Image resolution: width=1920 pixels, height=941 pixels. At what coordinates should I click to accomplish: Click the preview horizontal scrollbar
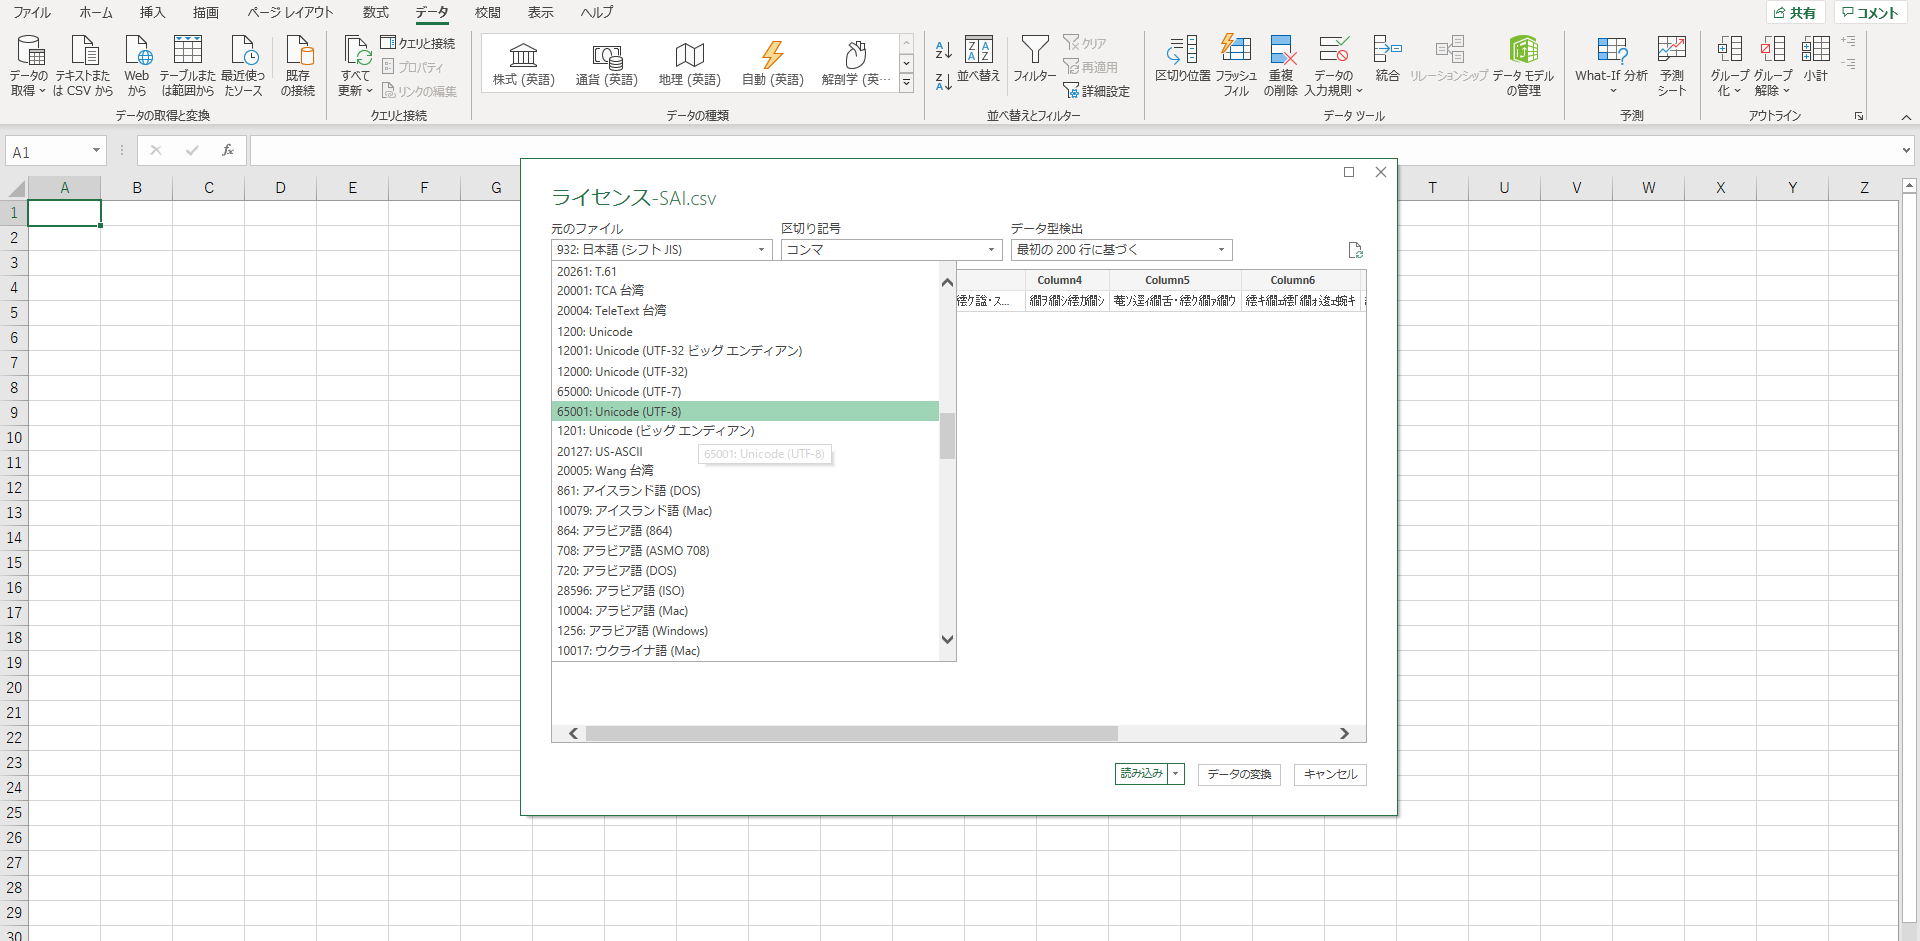[851, 734]
